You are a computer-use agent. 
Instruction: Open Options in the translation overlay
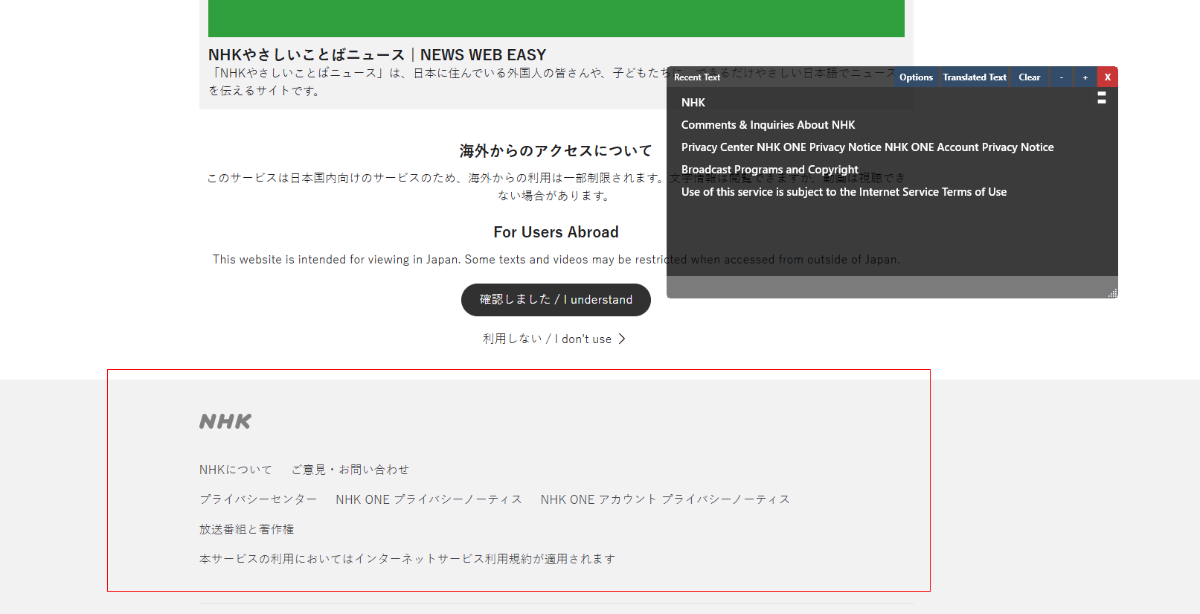point(914,77)
